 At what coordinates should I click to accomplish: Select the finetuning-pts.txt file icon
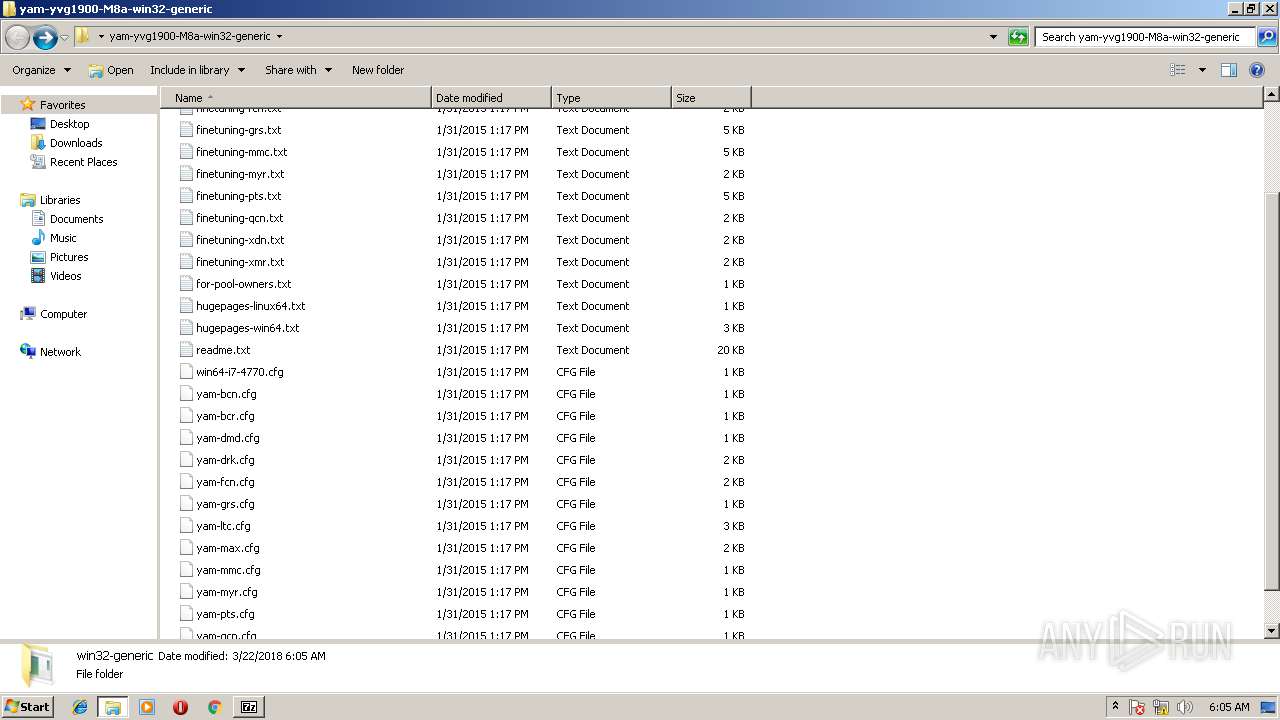click(x=186, y=196)
